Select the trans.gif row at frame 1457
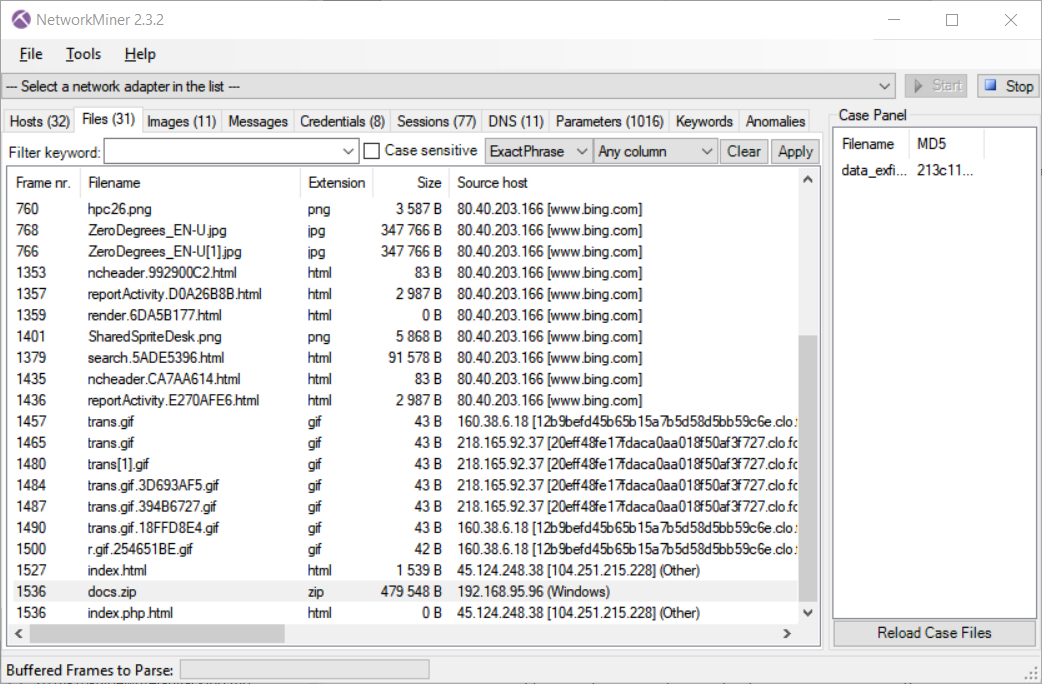 tap(404, 421)
